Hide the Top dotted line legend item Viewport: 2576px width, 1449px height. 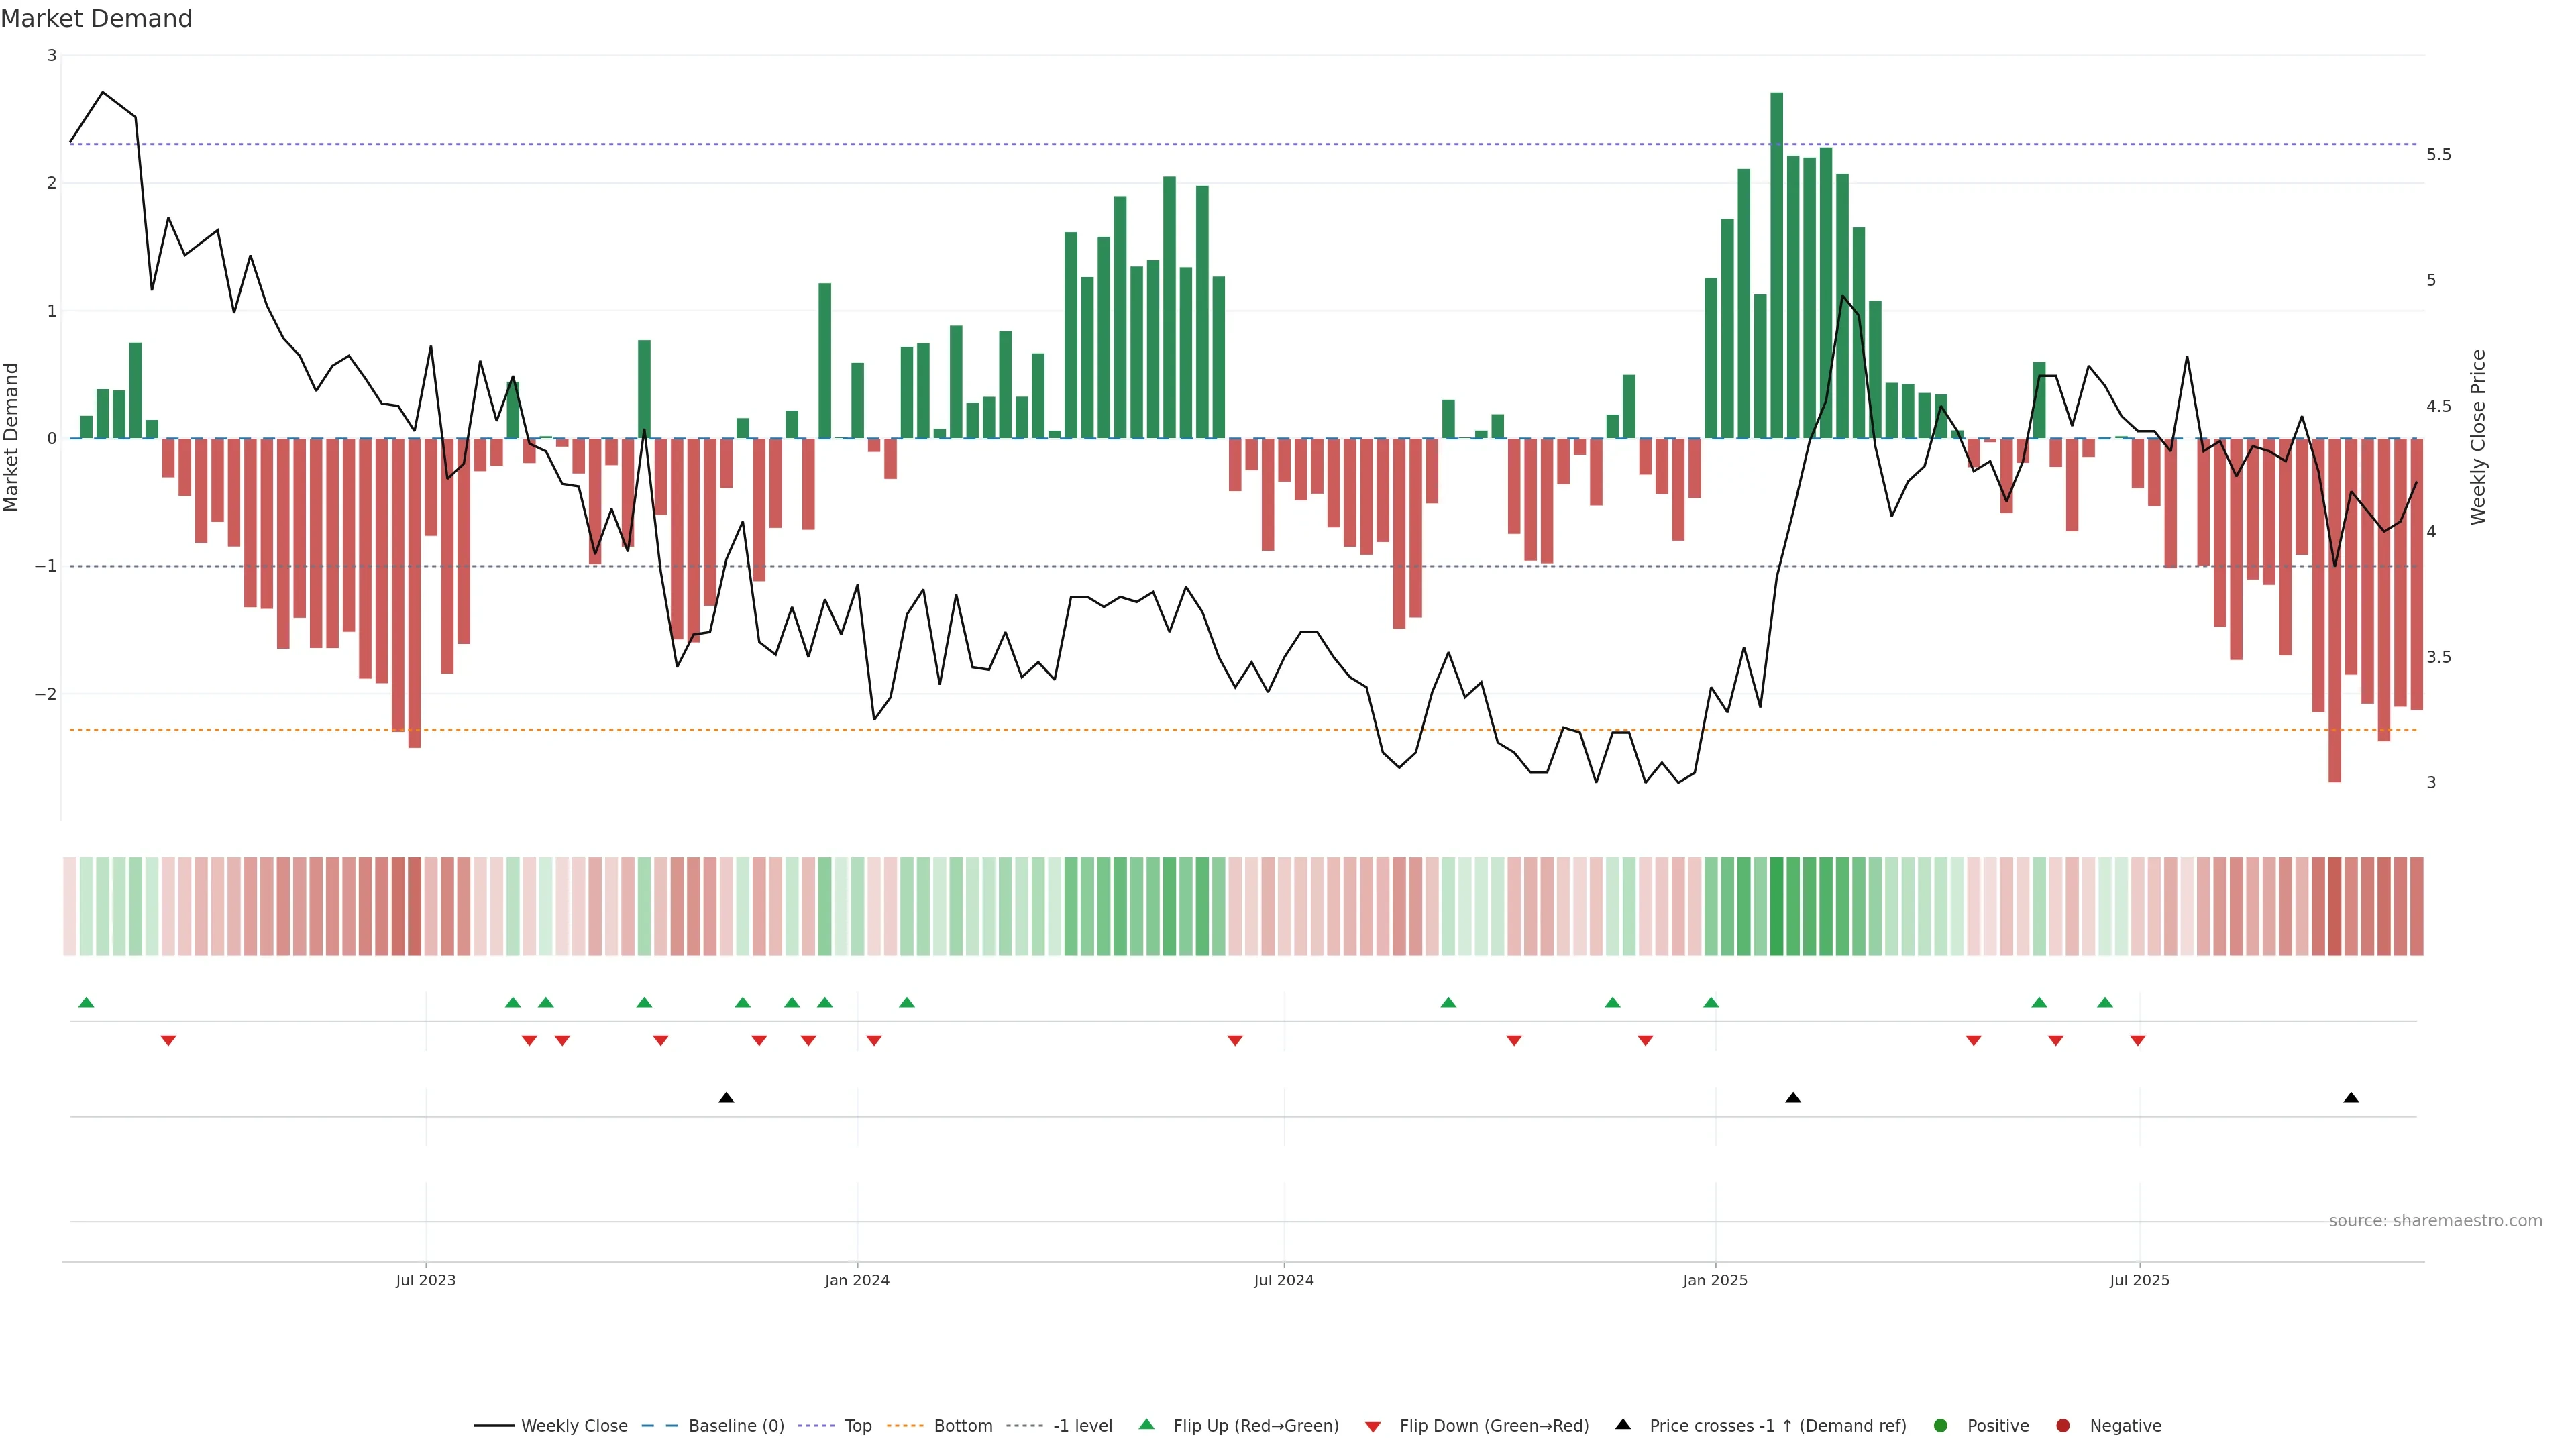(857, 1425)
